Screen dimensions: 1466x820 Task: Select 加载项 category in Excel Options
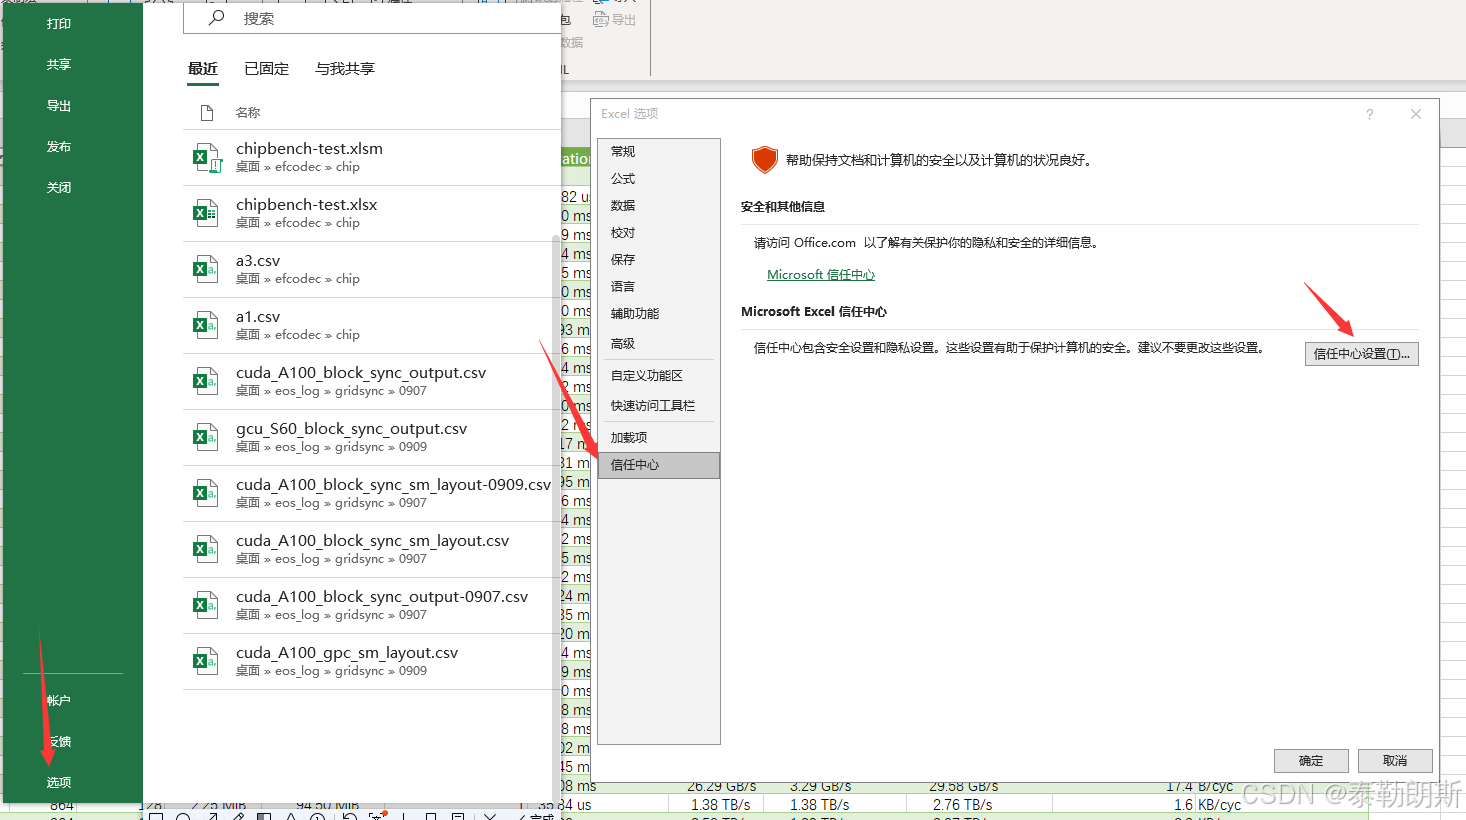[659, 438]
